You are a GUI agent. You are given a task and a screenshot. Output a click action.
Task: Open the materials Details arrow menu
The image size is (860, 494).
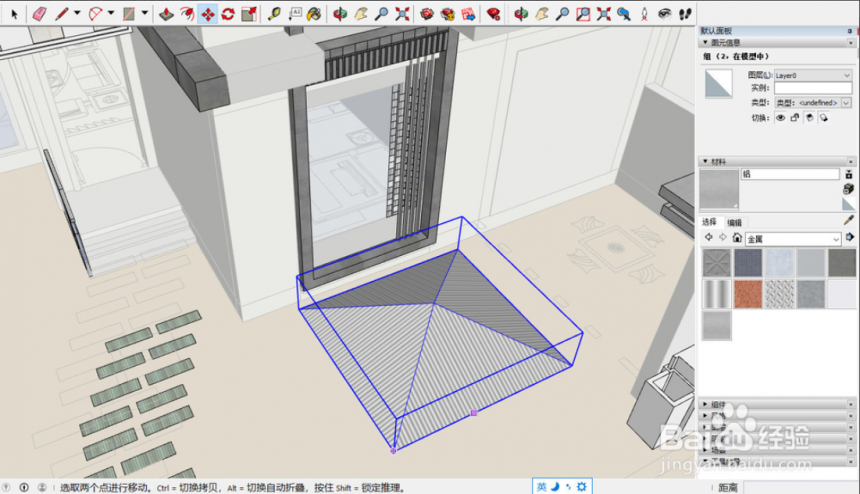click(850, 237)
